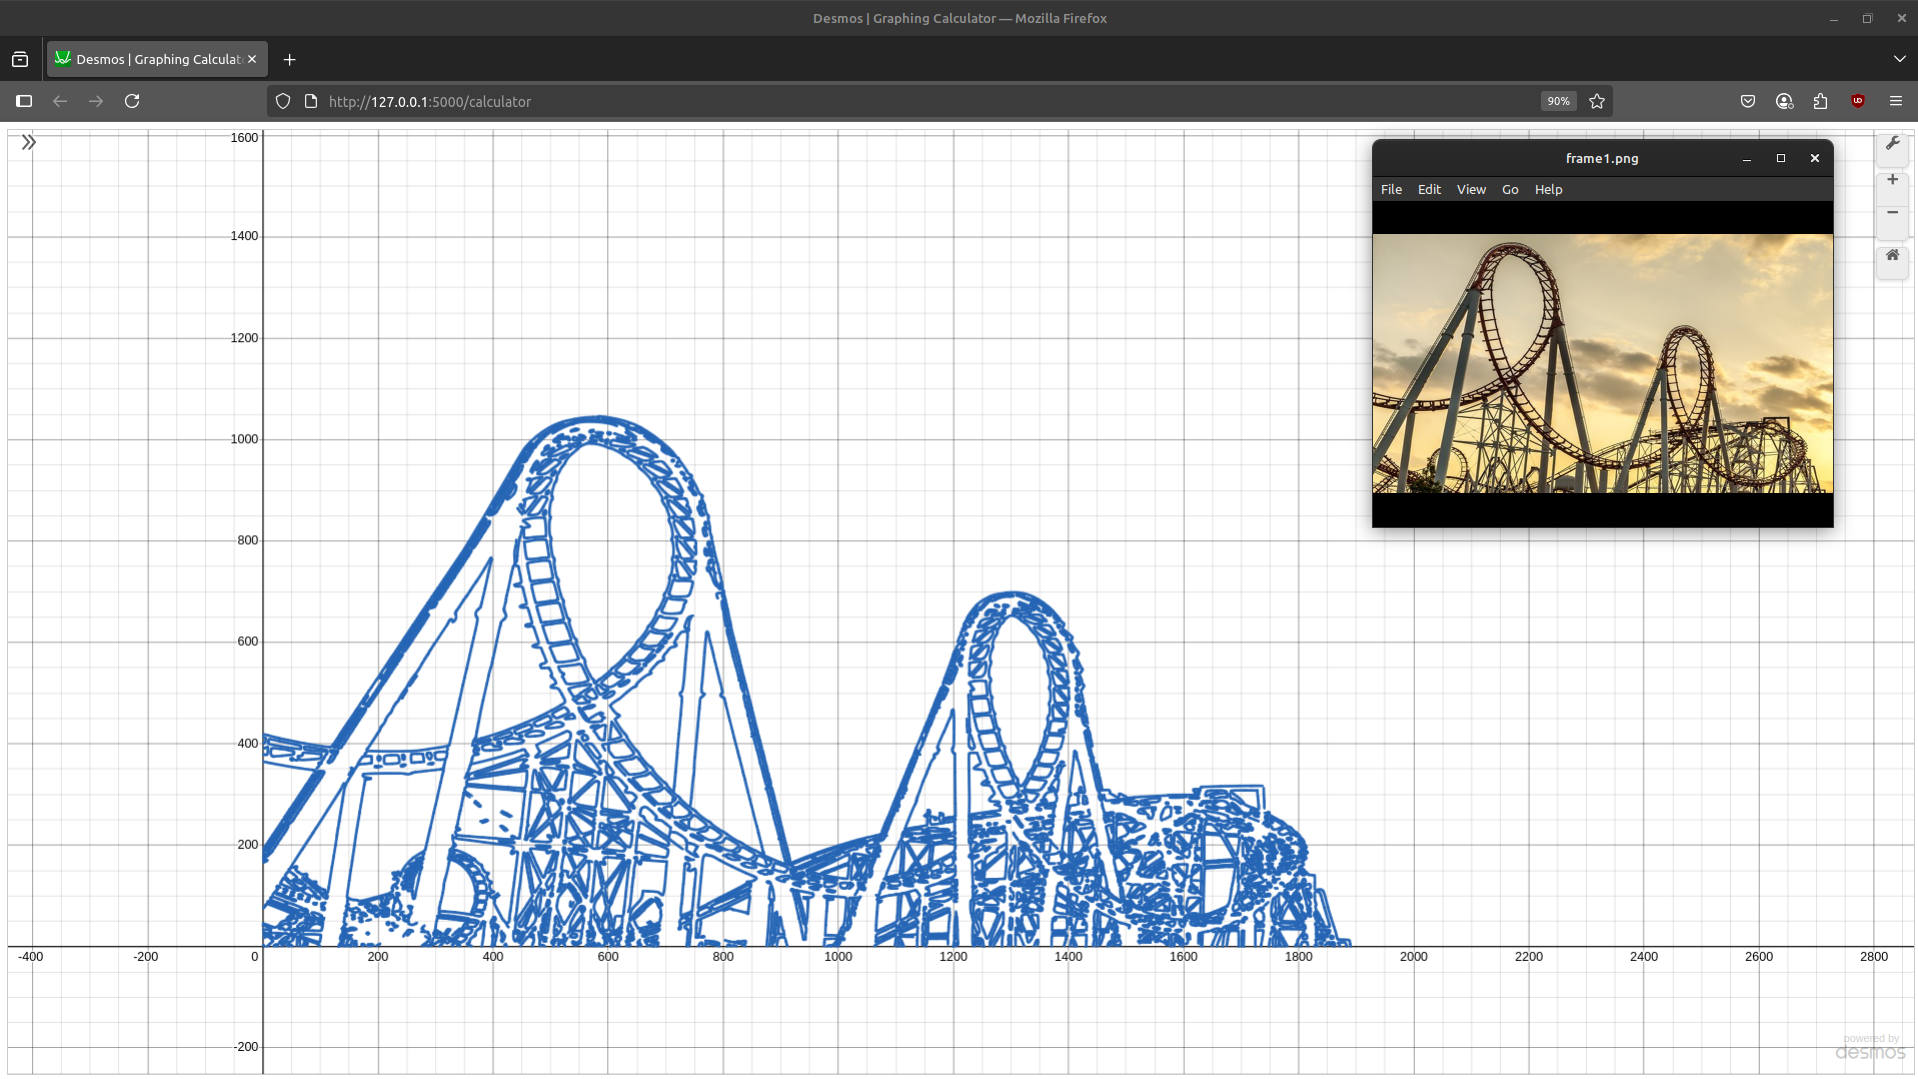Open the File menu in frame1.png viewer
Image resolution: width=1918 pixels, height=1079 pixels.
(x=1391, y=189)
